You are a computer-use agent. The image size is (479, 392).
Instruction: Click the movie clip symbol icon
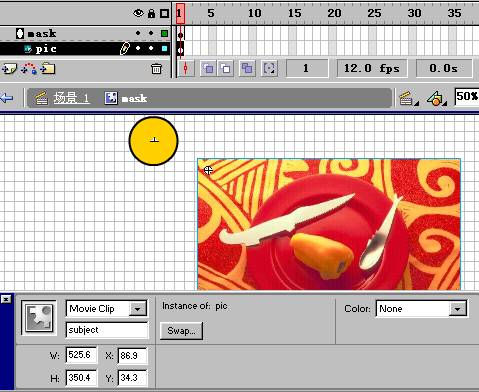[39, 318]
